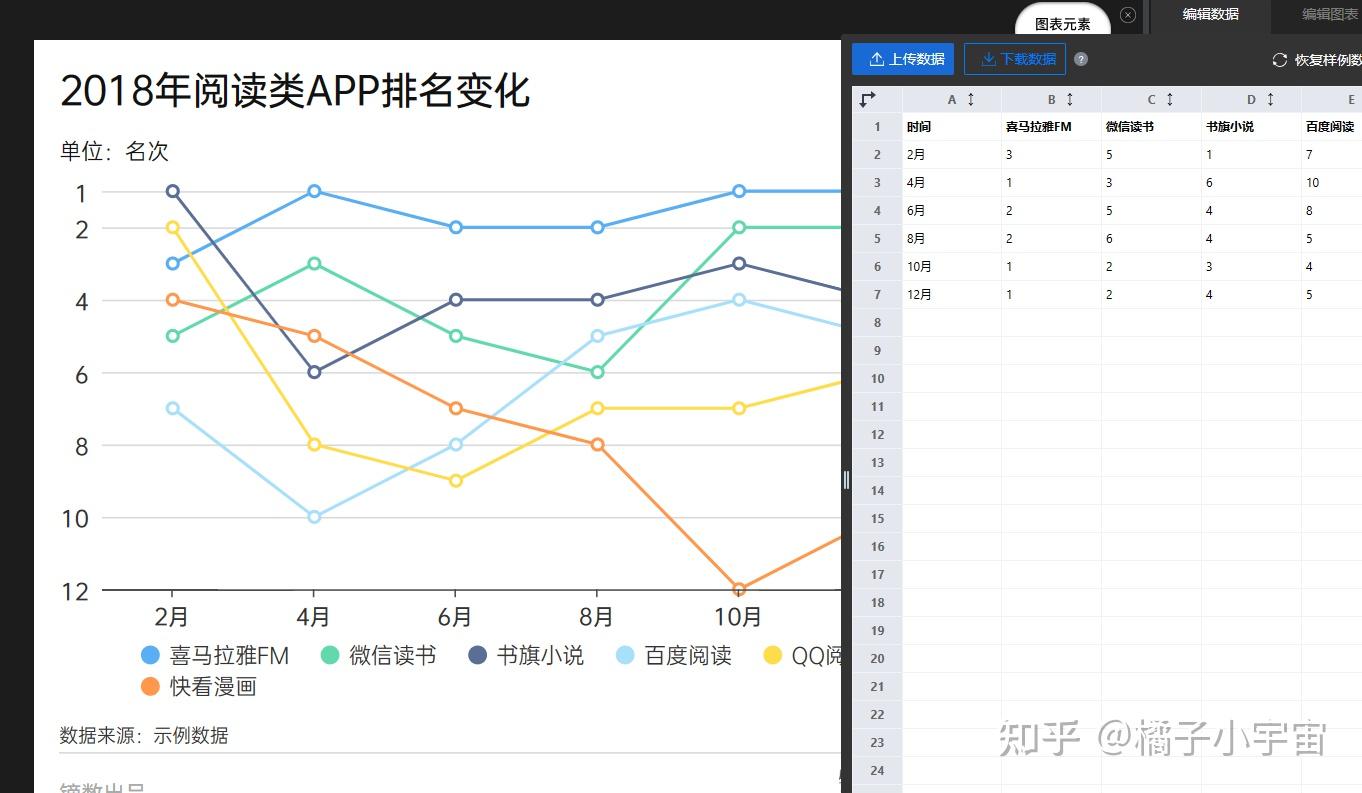Select the 单位：名次 unit label
Image resolution: width=1362 pixels, height=793 pixels.
114,152
